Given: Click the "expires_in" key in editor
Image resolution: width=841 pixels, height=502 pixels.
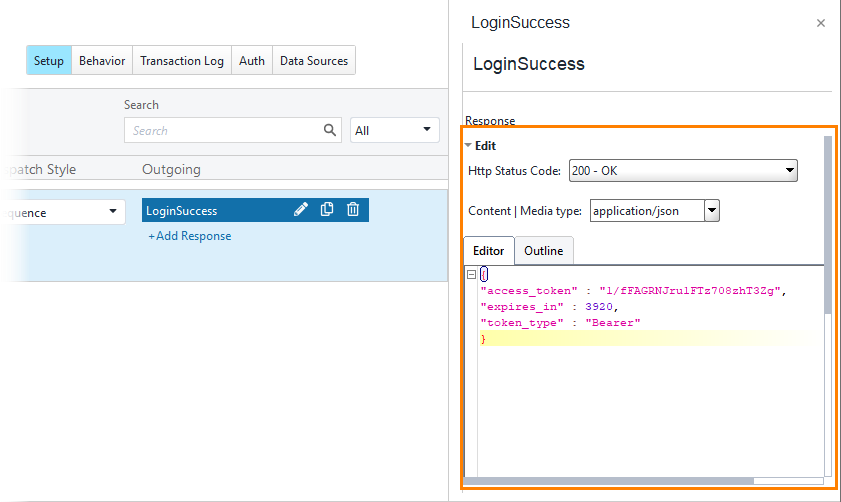Looking at the screenshot, I should [x=522, y=307].
